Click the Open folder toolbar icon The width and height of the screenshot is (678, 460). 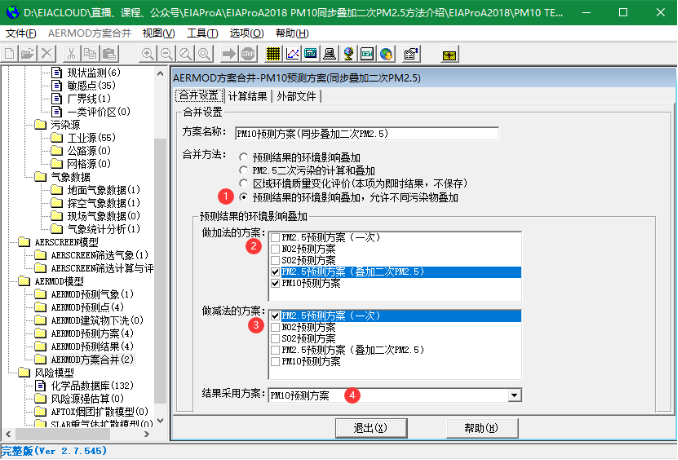pos(28,54)
